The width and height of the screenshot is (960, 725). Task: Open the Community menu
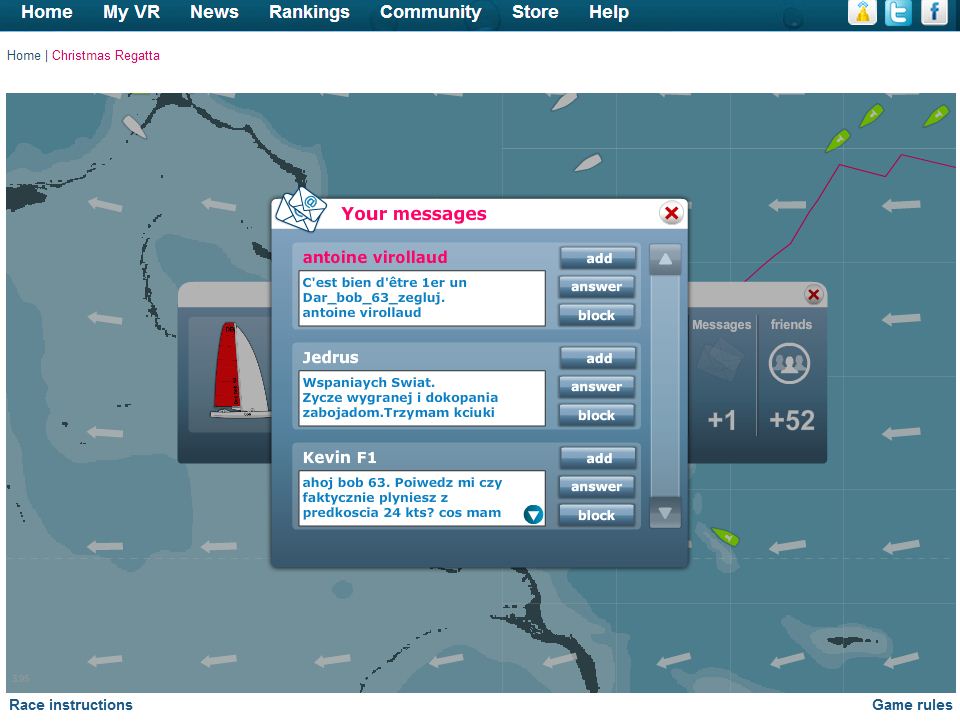coord(430,12)
